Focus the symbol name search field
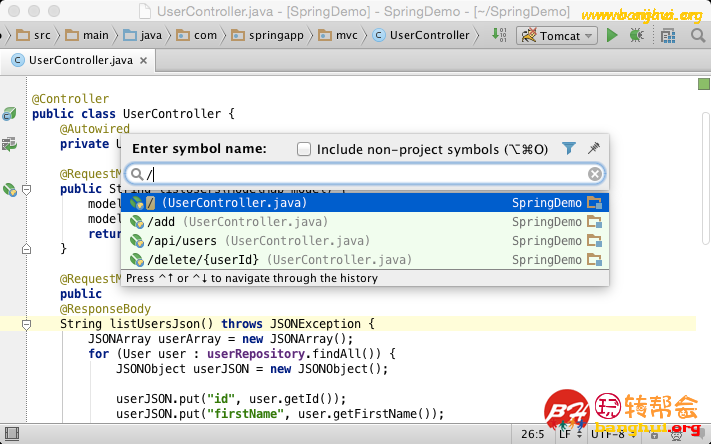This screenshot has width=711, height=444. [x=365, y=174]
